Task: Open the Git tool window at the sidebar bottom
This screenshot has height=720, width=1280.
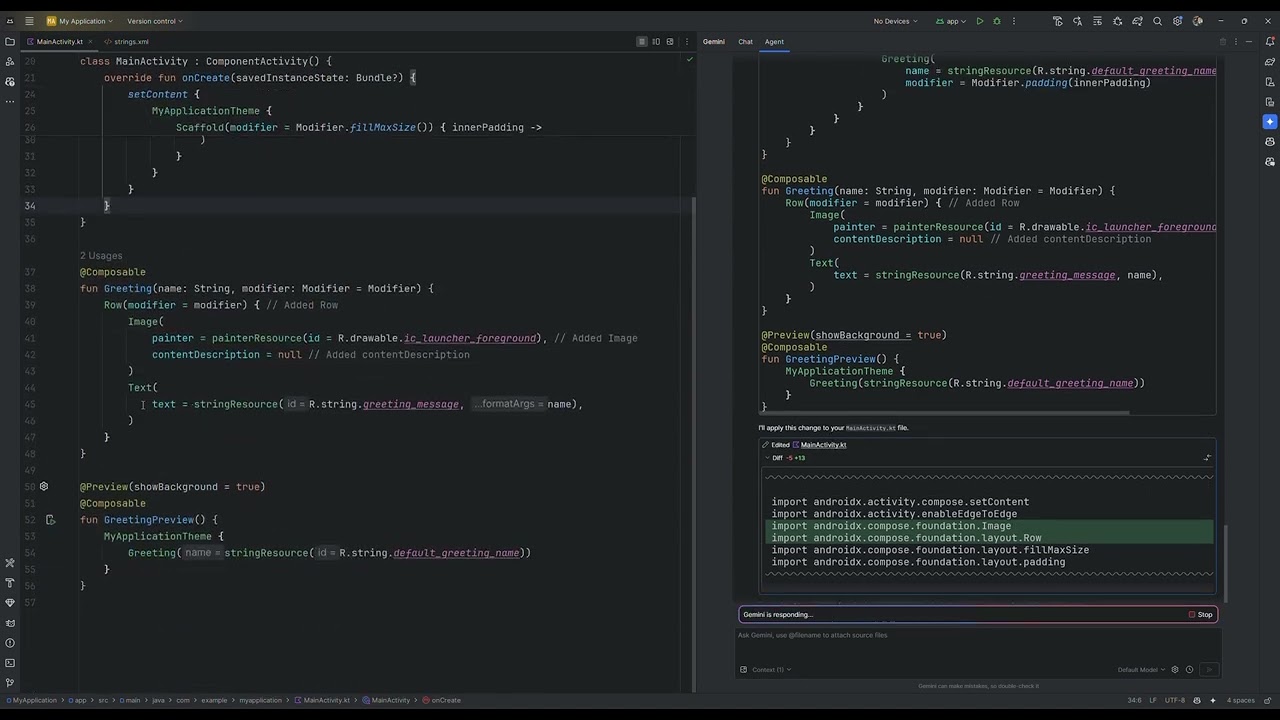Action: [10, 683]
